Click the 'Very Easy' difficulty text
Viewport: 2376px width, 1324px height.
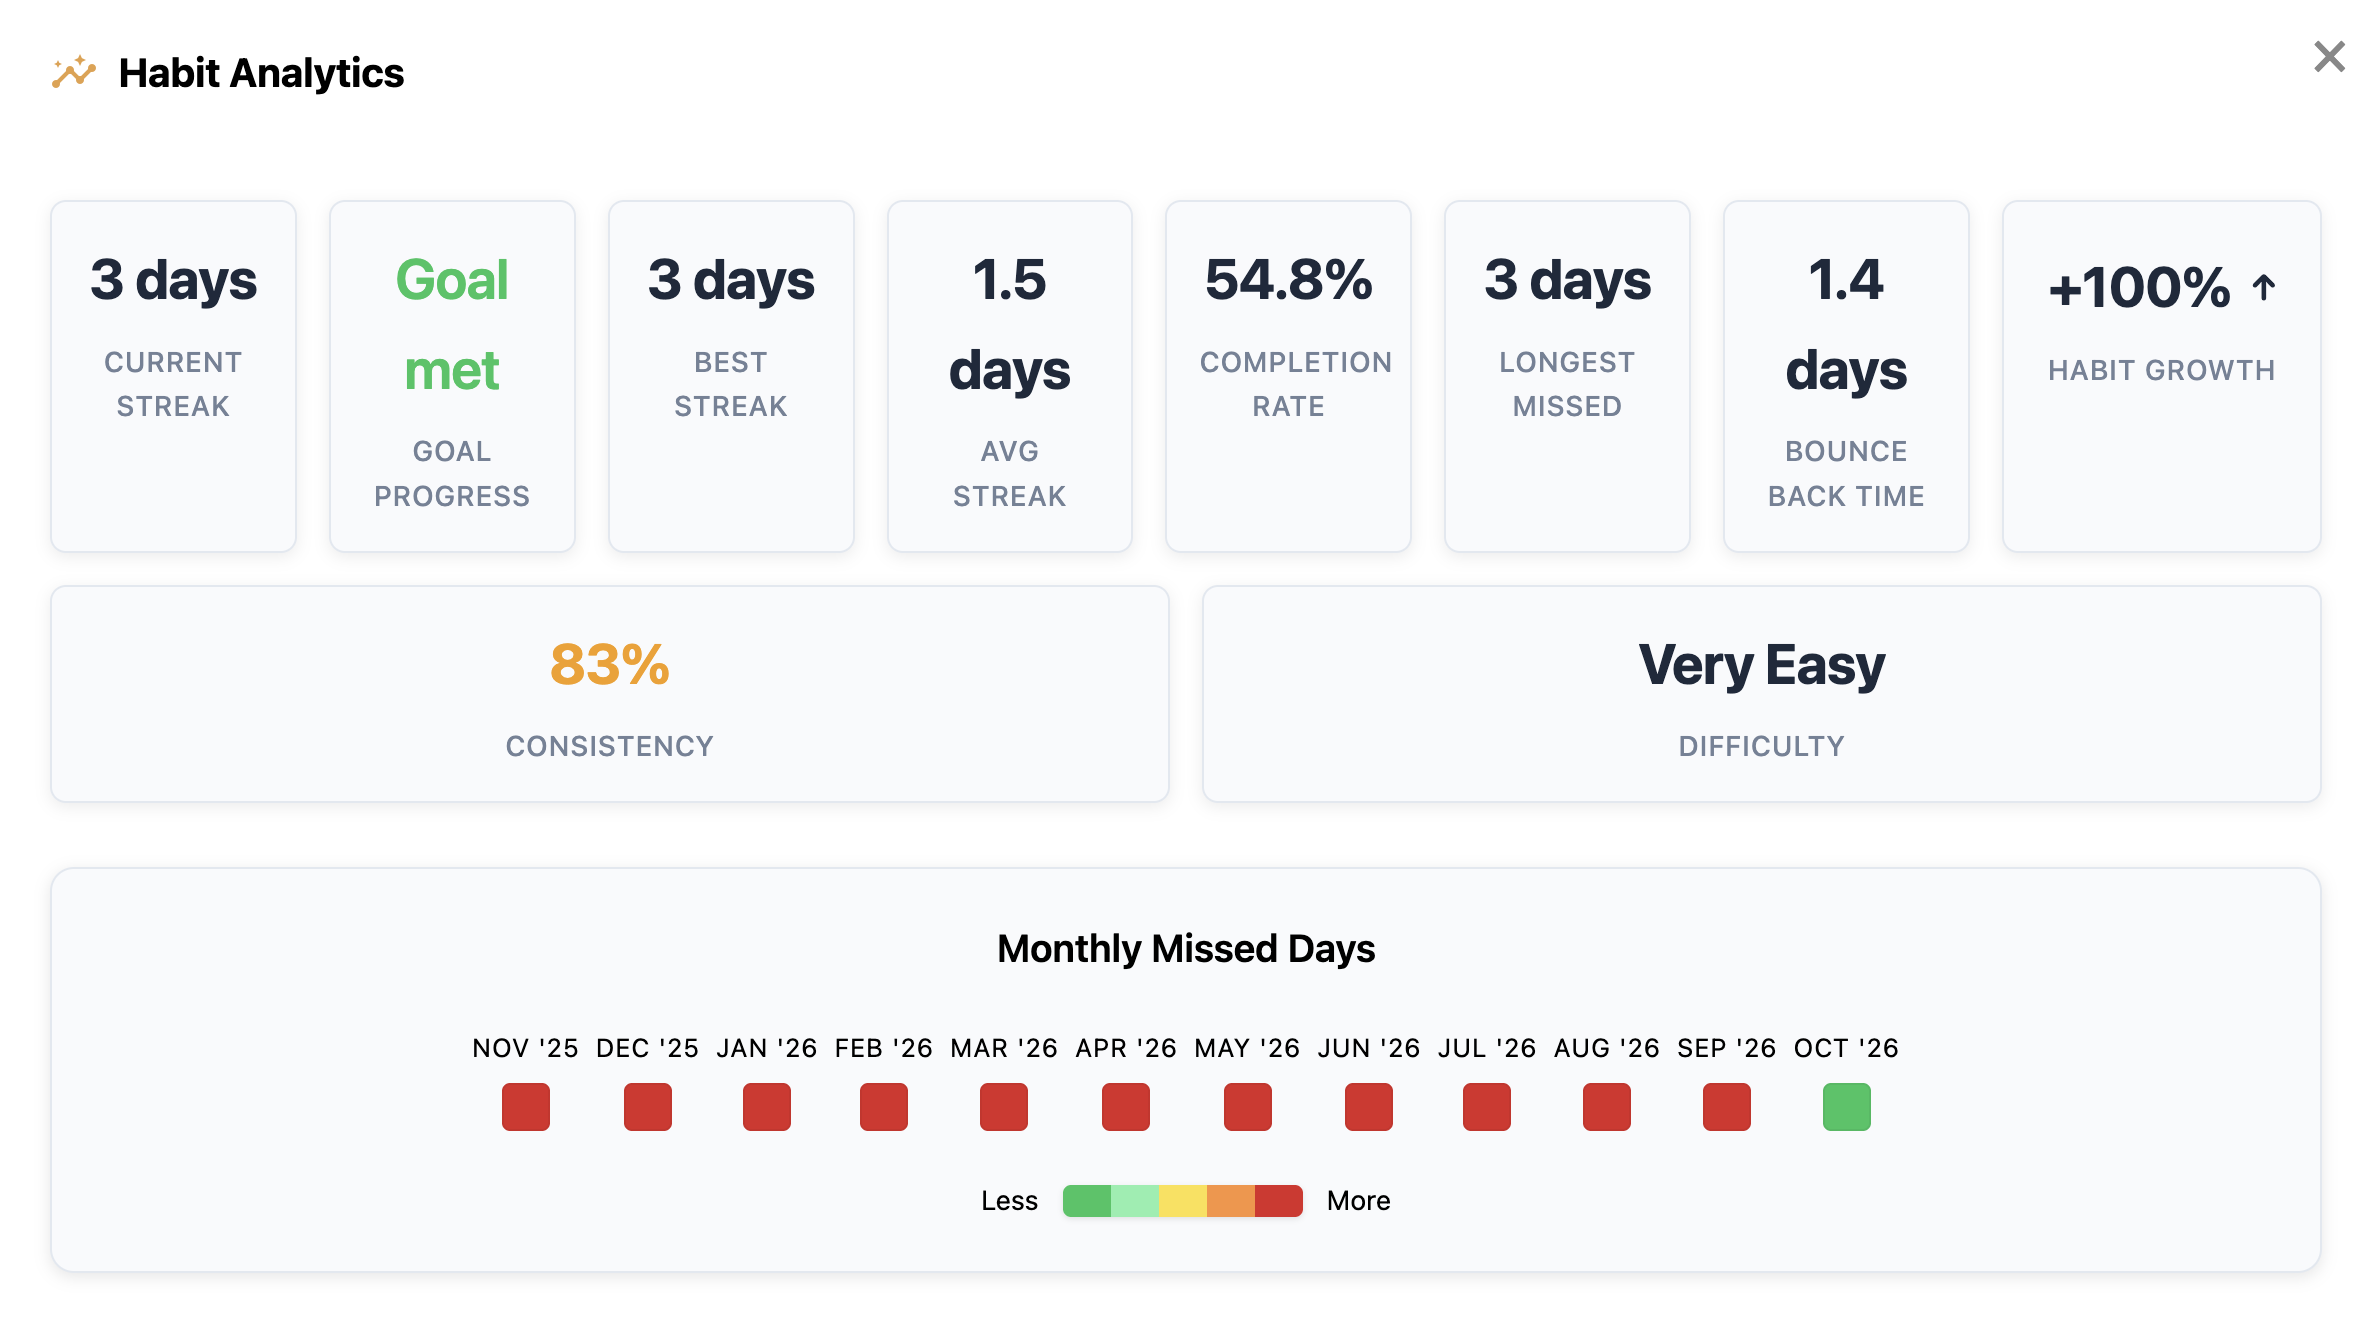(x=1762, y=666)
